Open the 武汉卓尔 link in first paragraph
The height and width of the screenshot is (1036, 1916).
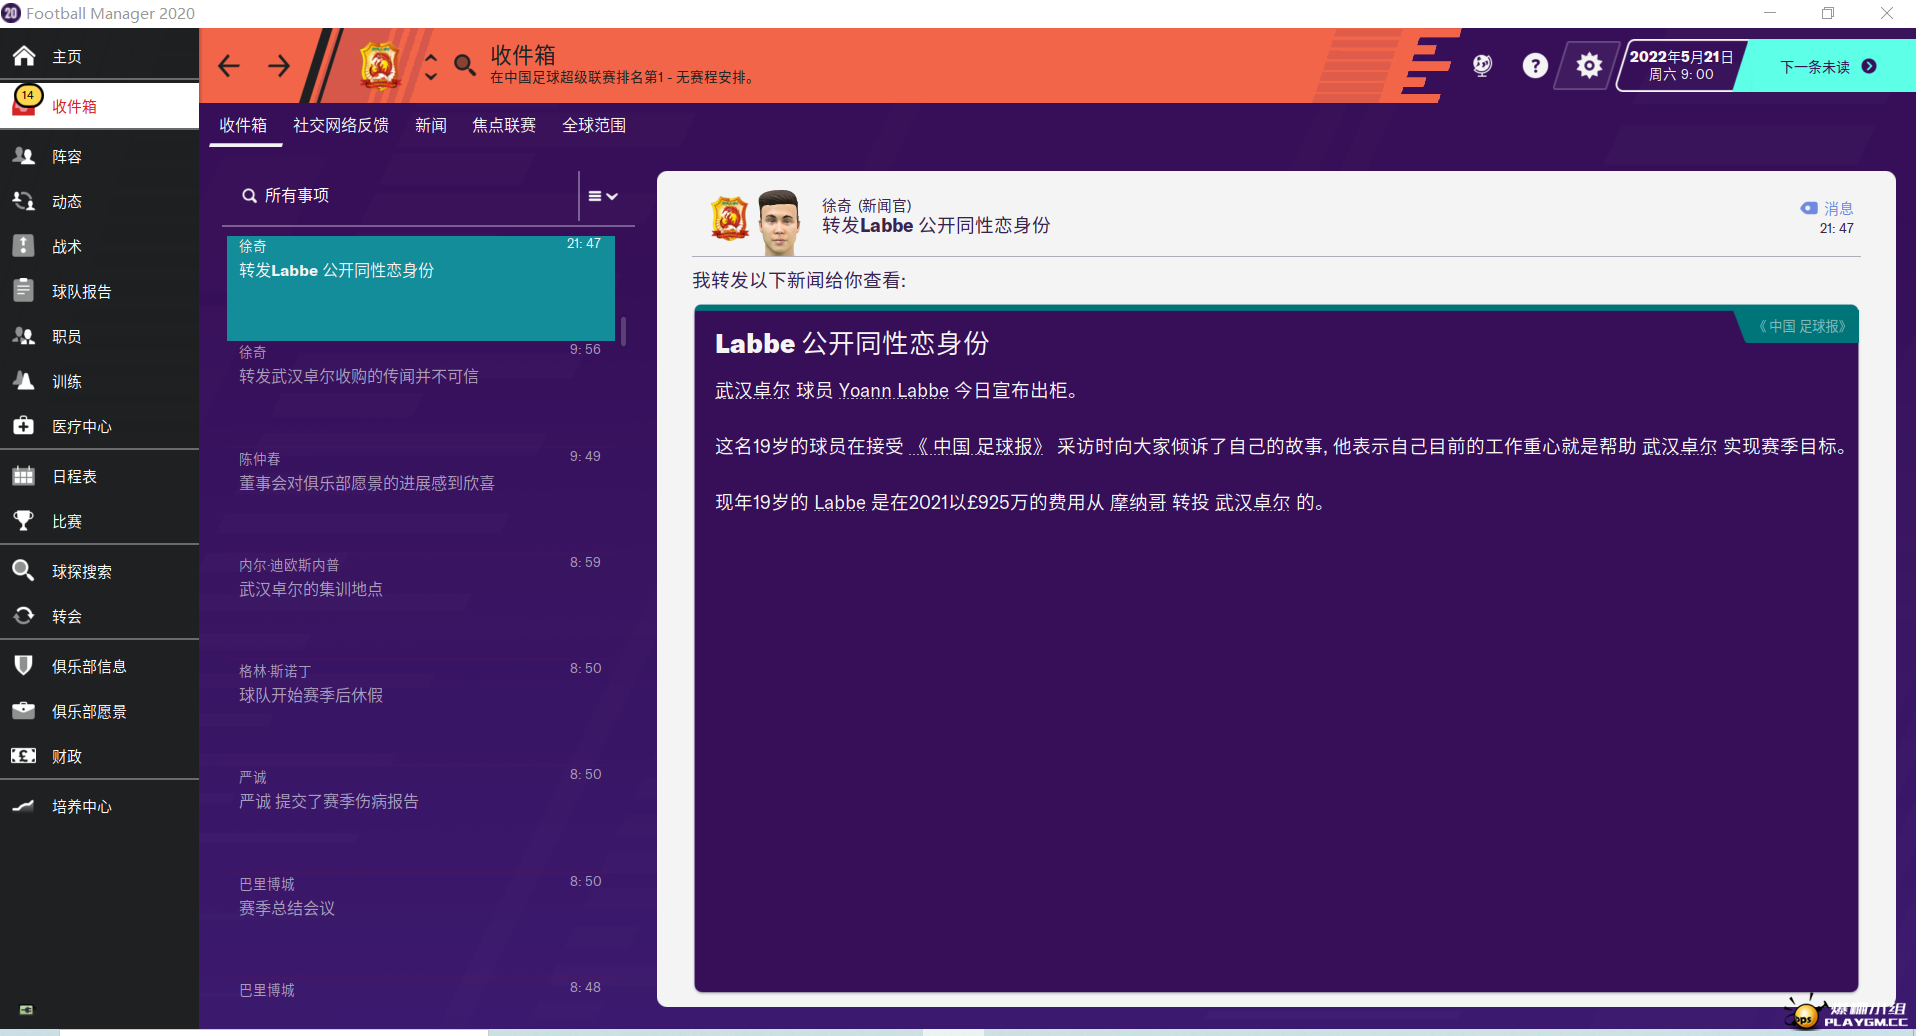(752, 390)
